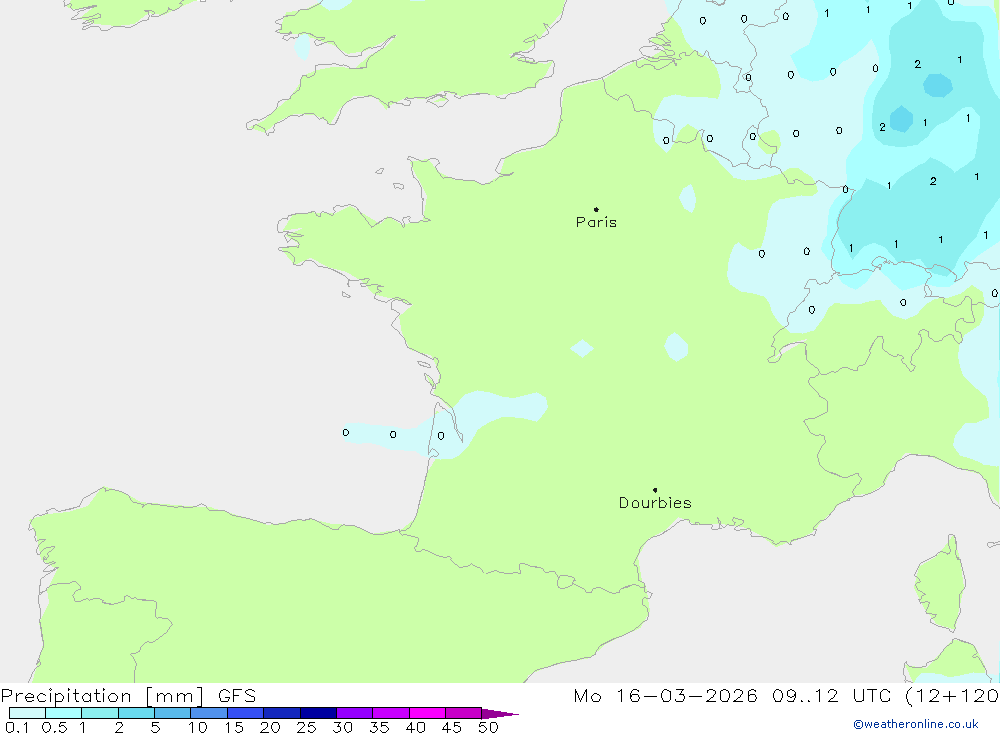Click the Dourbies city label
The image size is (1000, 733).
click(x=655, y=503)
